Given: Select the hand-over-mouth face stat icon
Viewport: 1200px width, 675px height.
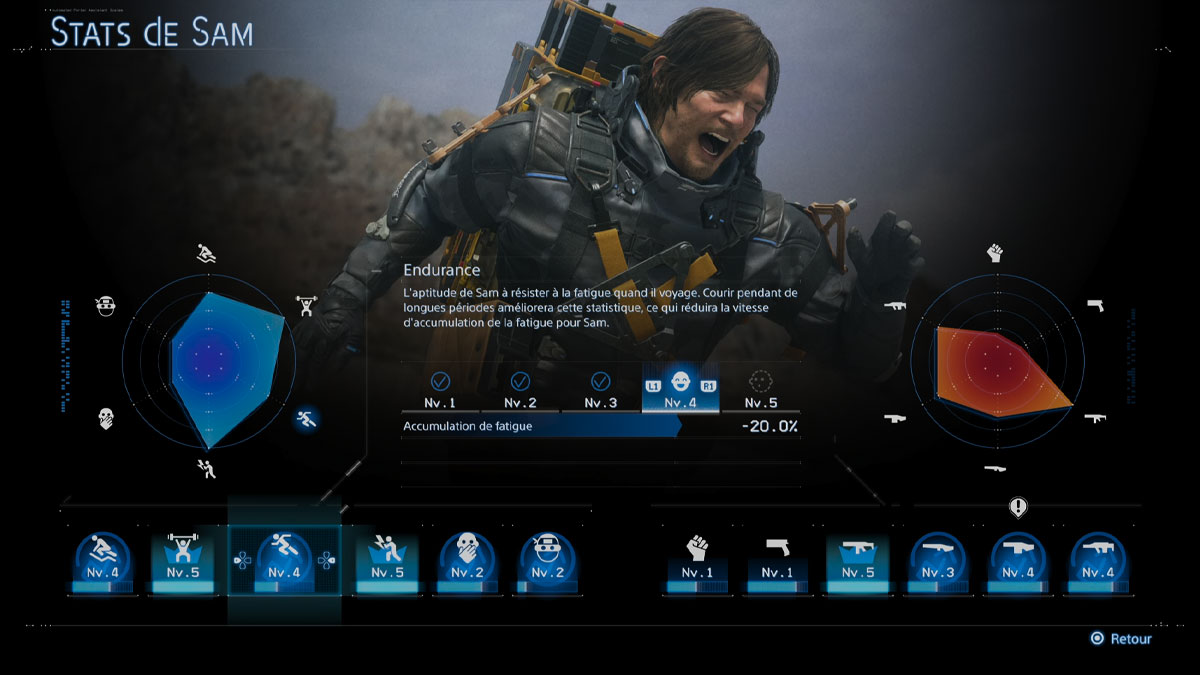Looking at the screenshot, I should coord(467,559).
